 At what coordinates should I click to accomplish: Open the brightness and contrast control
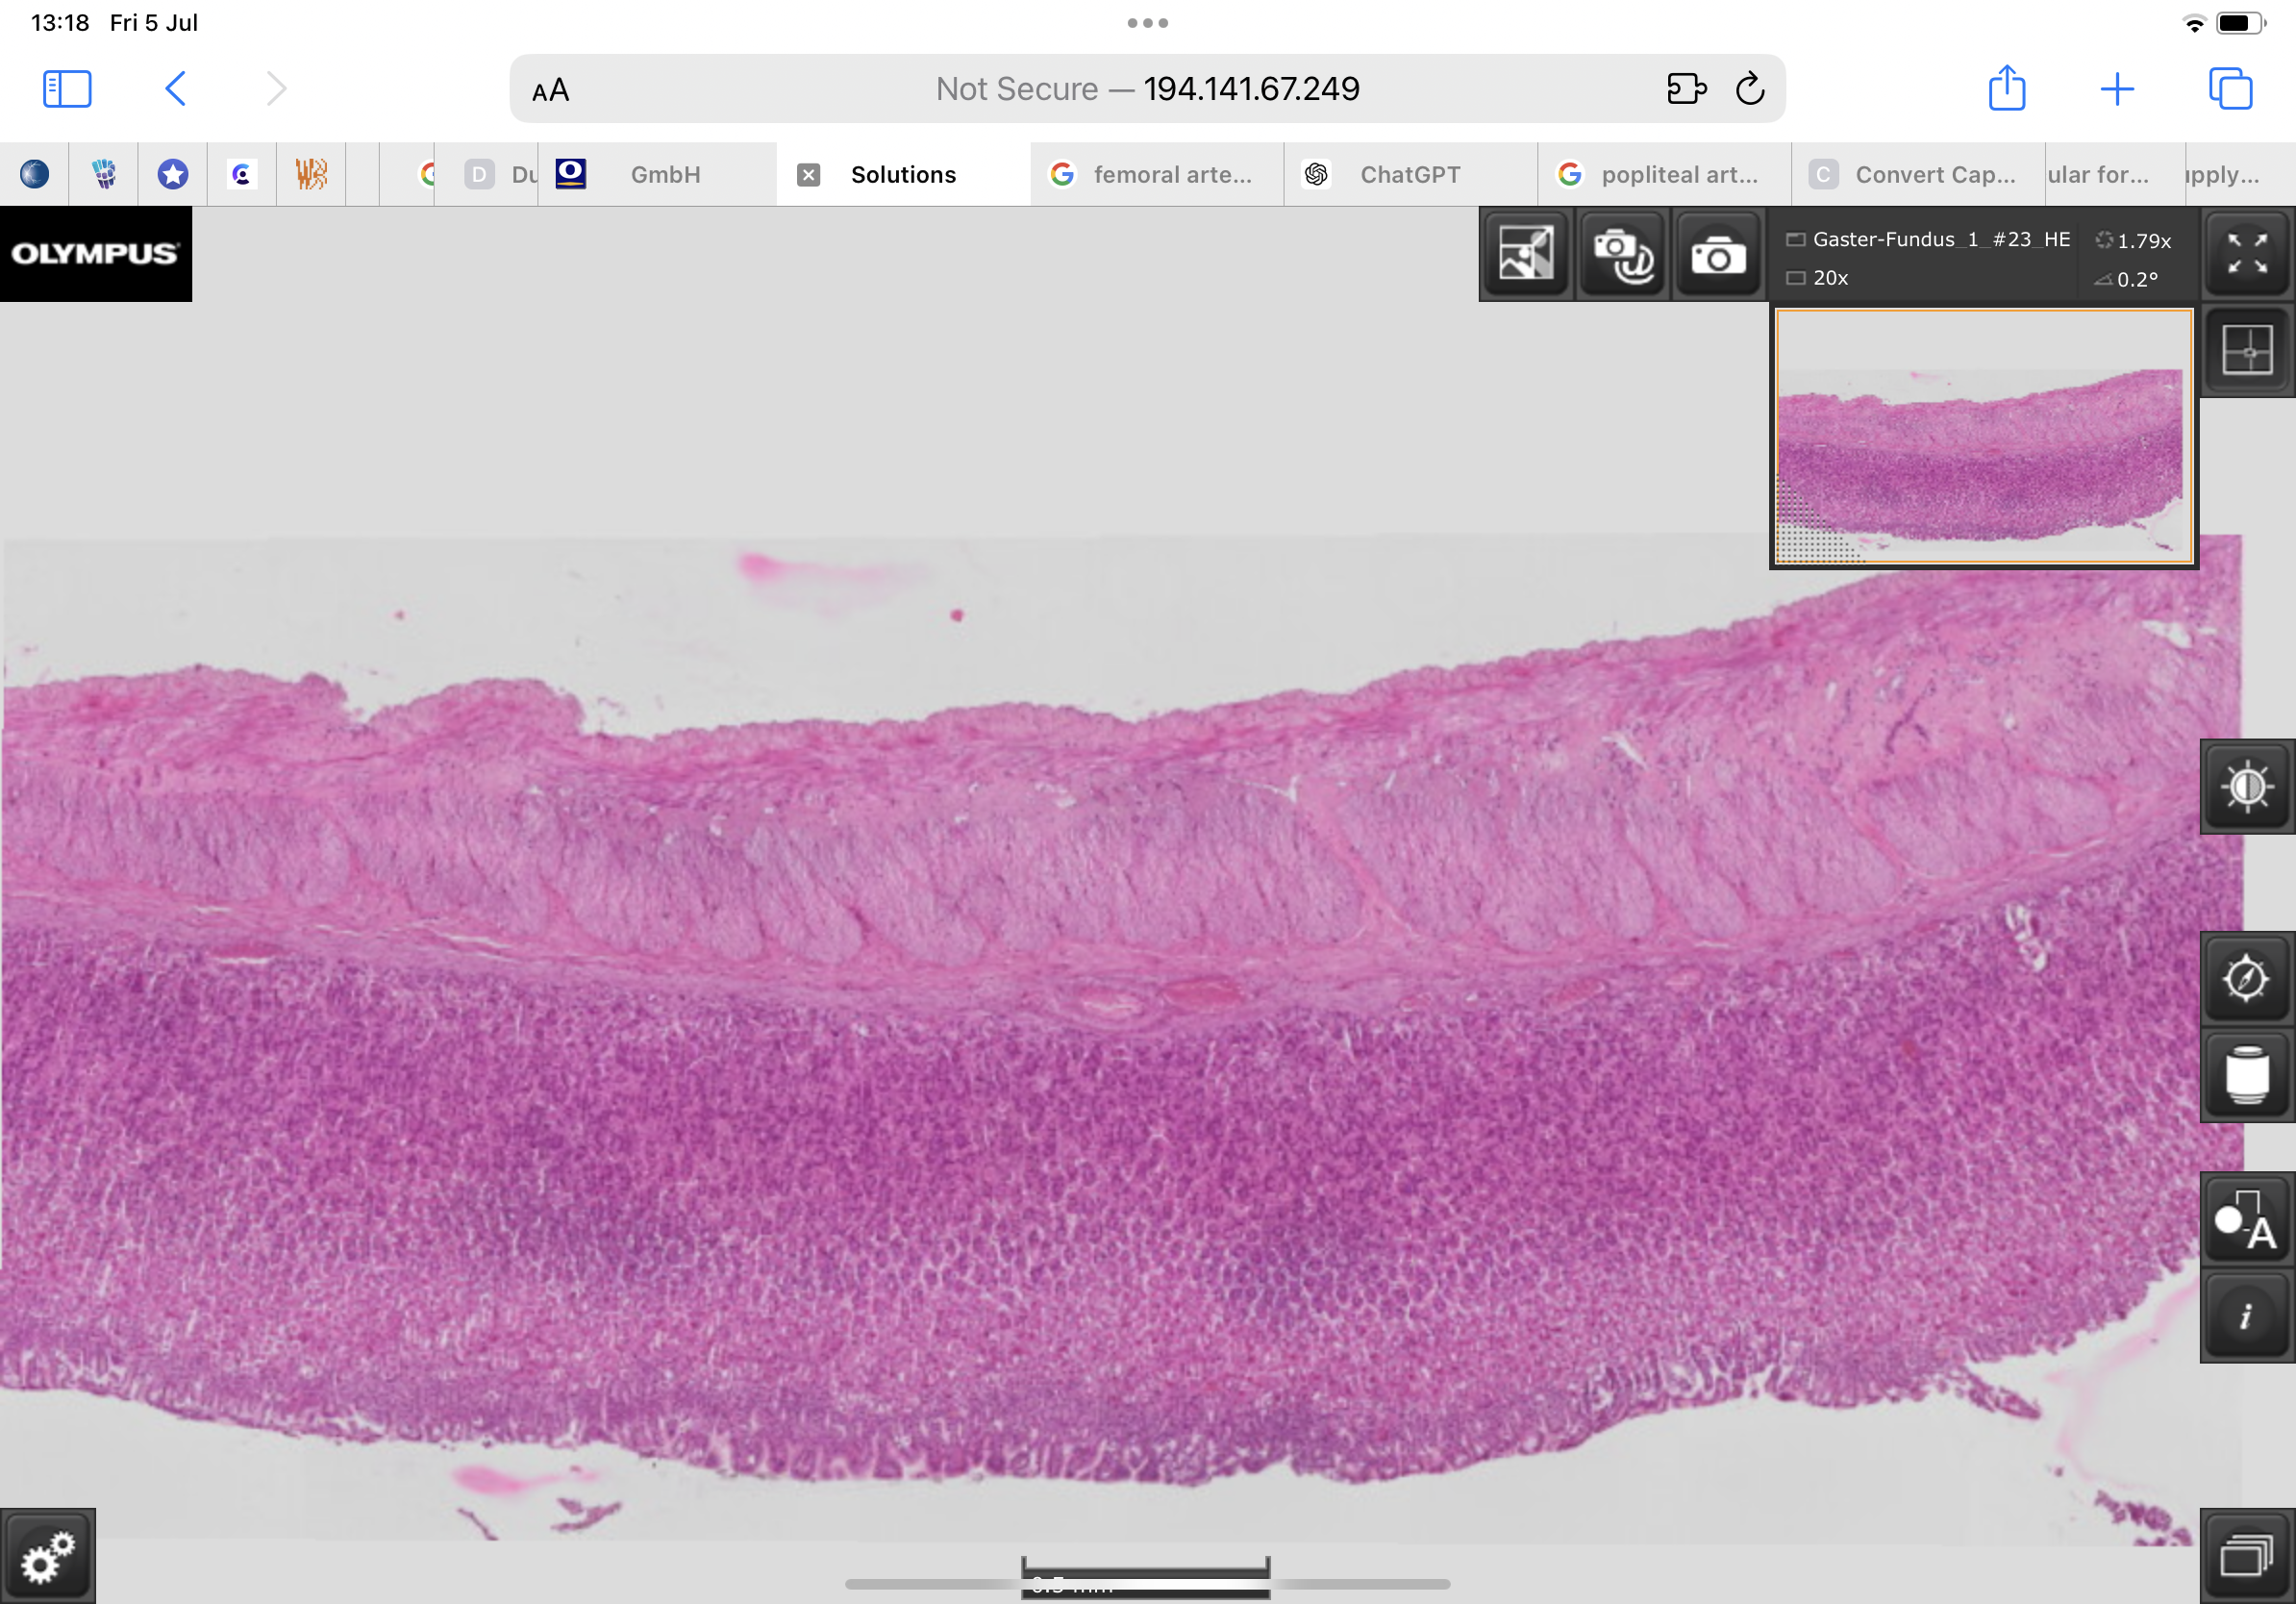point(2246,787)
